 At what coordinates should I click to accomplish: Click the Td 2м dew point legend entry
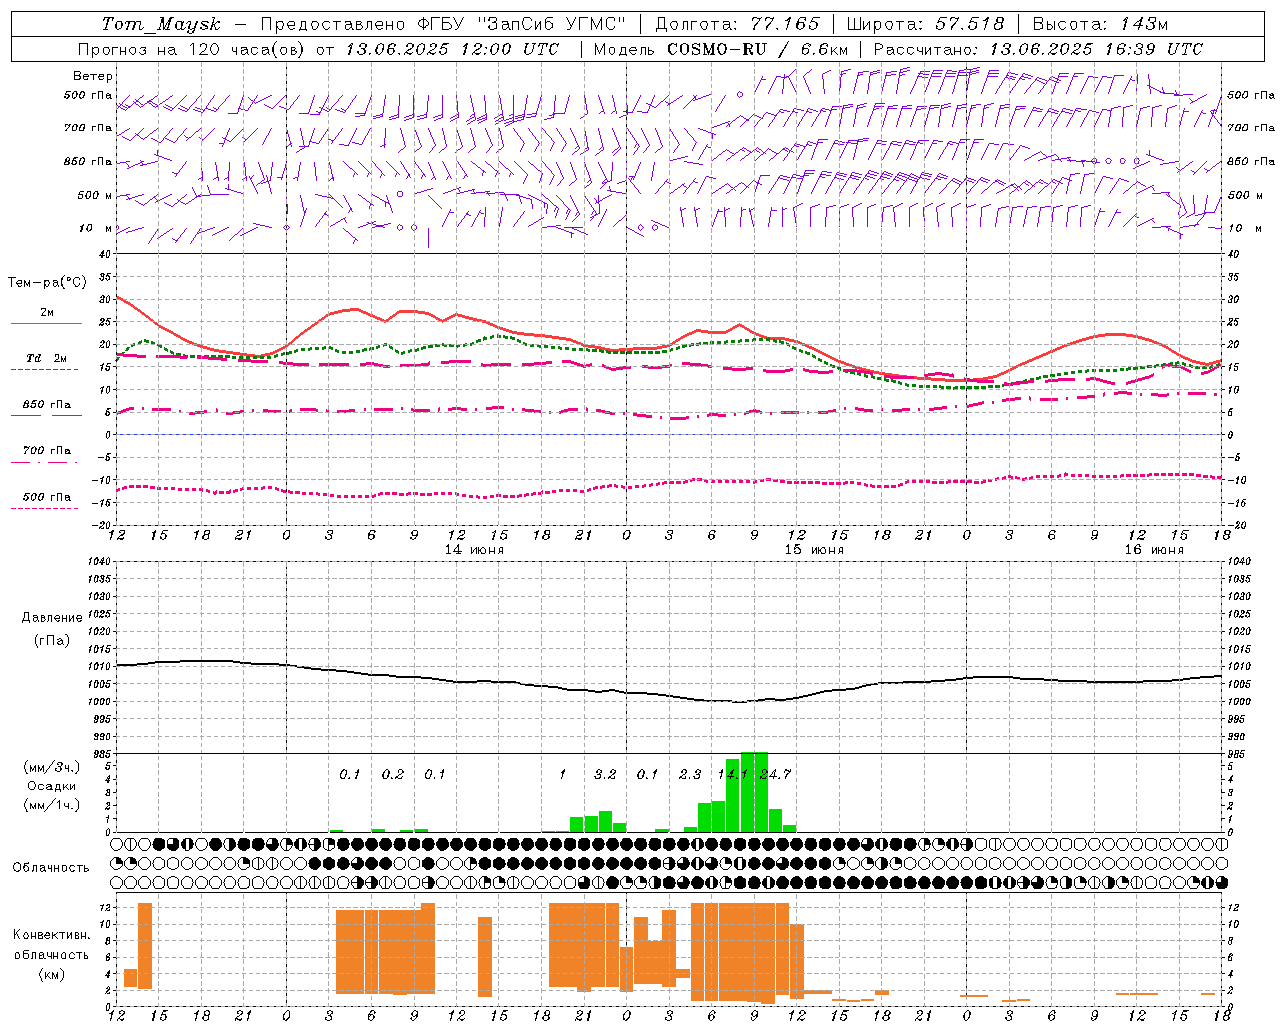pos(46,362)
